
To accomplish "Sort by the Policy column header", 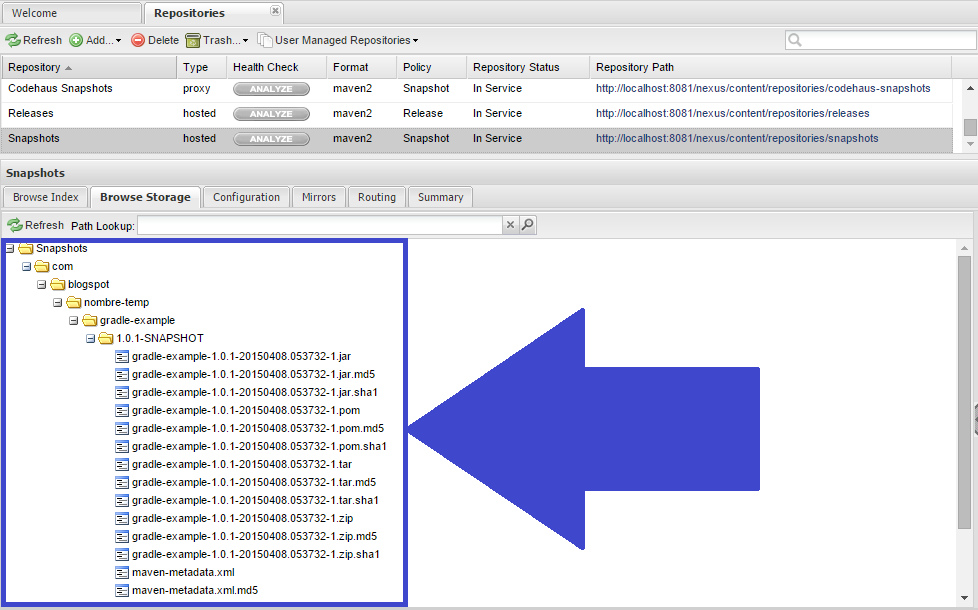I will (431, 67).
